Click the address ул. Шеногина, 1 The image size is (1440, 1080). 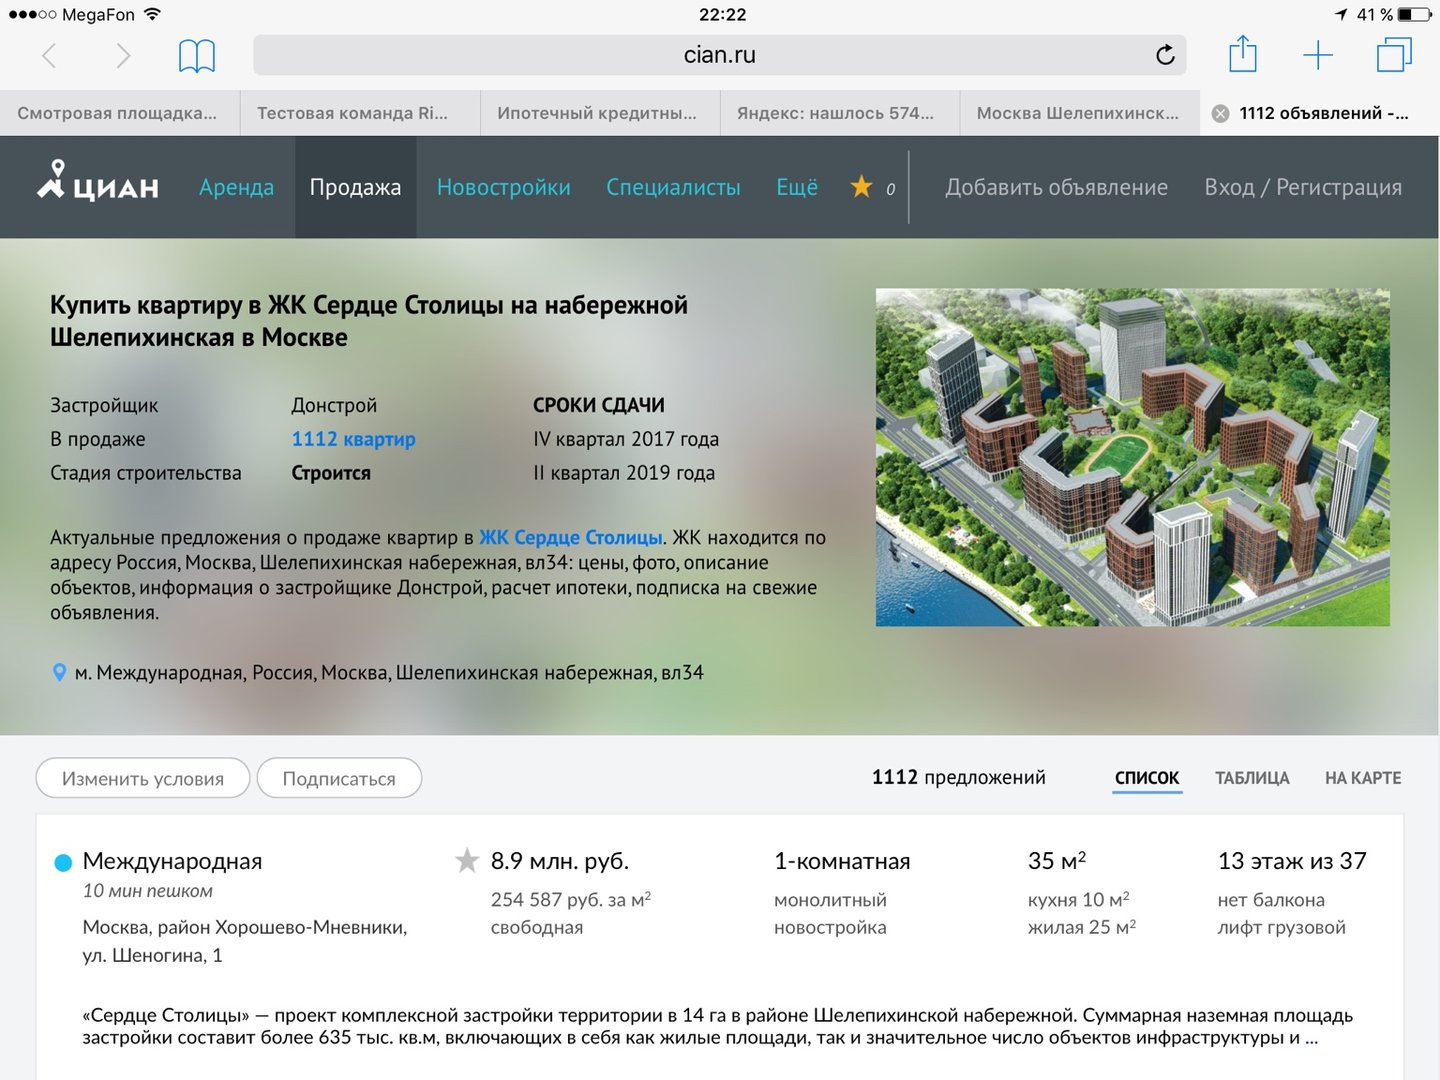coord(153,955)
